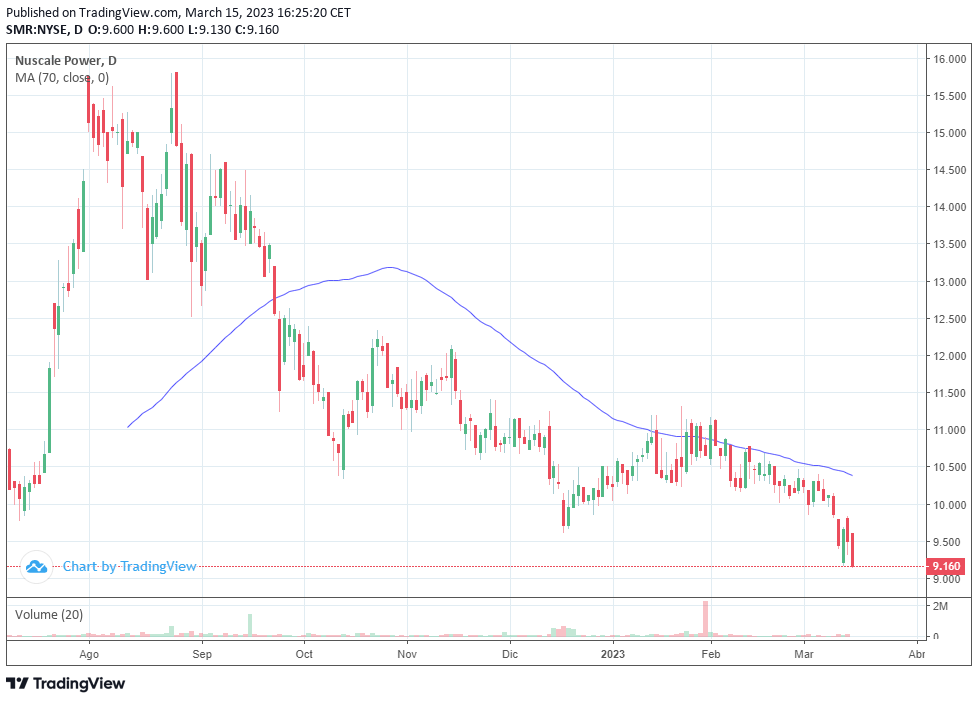Click the 12.500 price axis label
The height and width of the screenshot is (702, 978).
pyautogui.click(x=949, y=319)
